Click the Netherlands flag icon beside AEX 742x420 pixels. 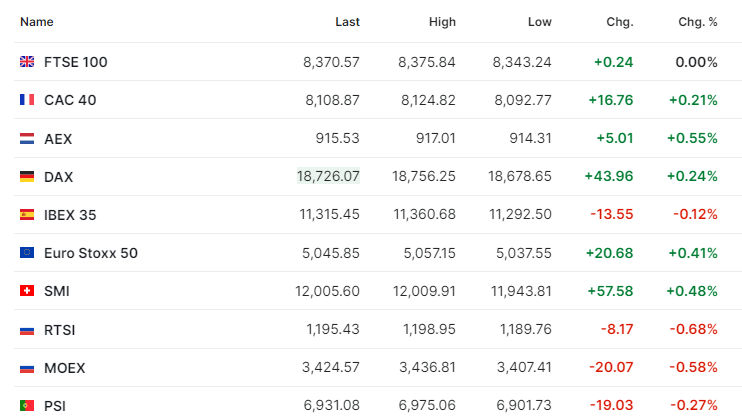click(x=27, y=138)
